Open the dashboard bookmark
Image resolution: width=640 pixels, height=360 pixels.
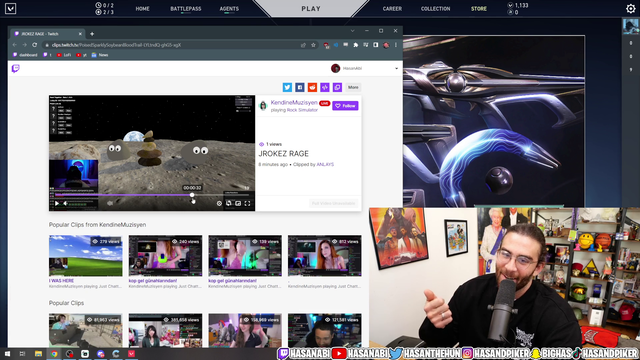tap(25, 55)
